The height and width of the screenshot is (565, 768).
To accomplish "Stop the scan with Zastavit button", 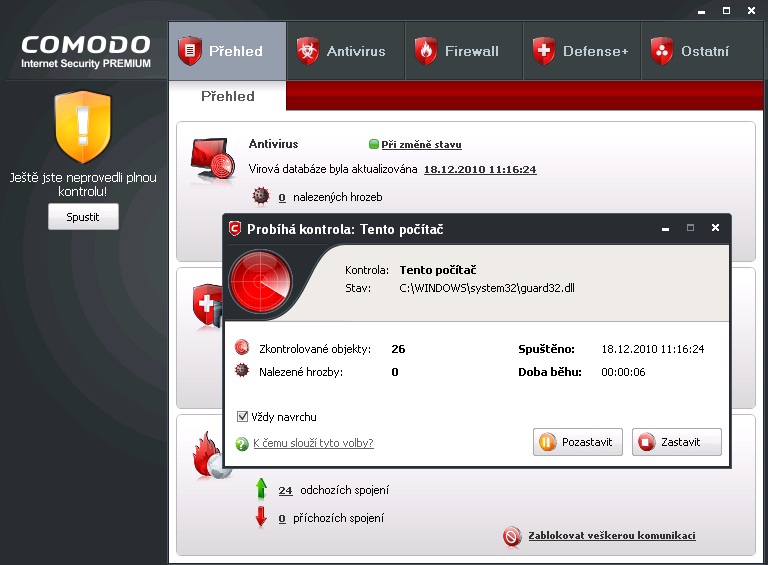I will click(x=677, y=442).
